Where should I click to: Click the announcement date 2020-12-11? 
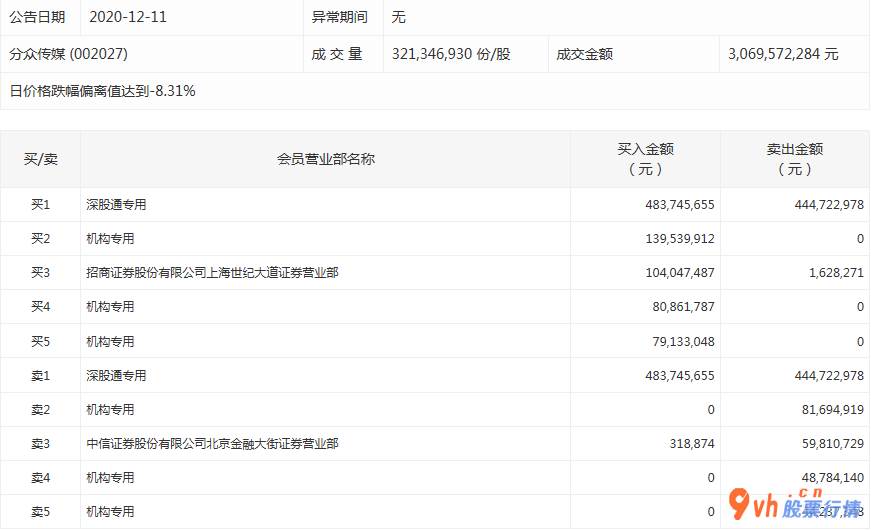tap(128, 17)
